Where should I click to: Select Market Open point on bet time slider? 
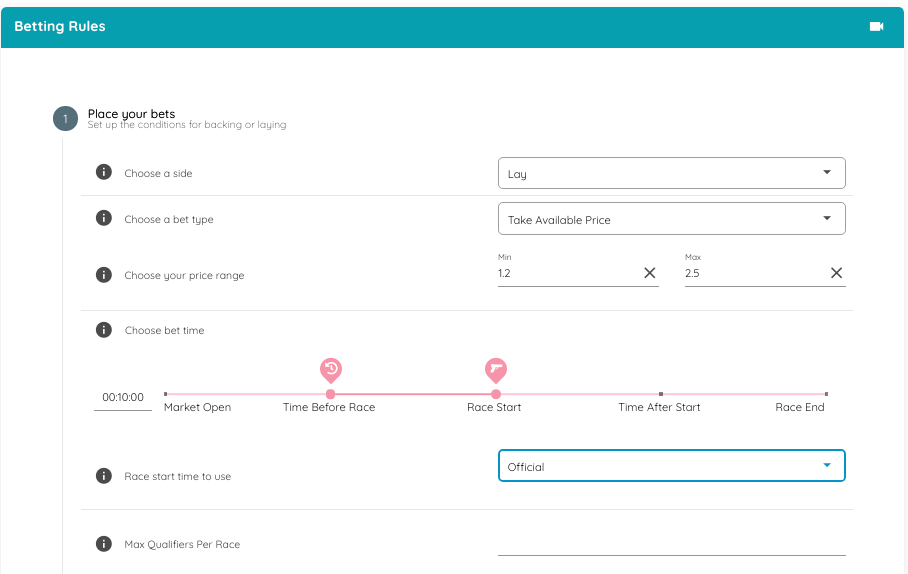pyautogui.click(x=166, y=394)
